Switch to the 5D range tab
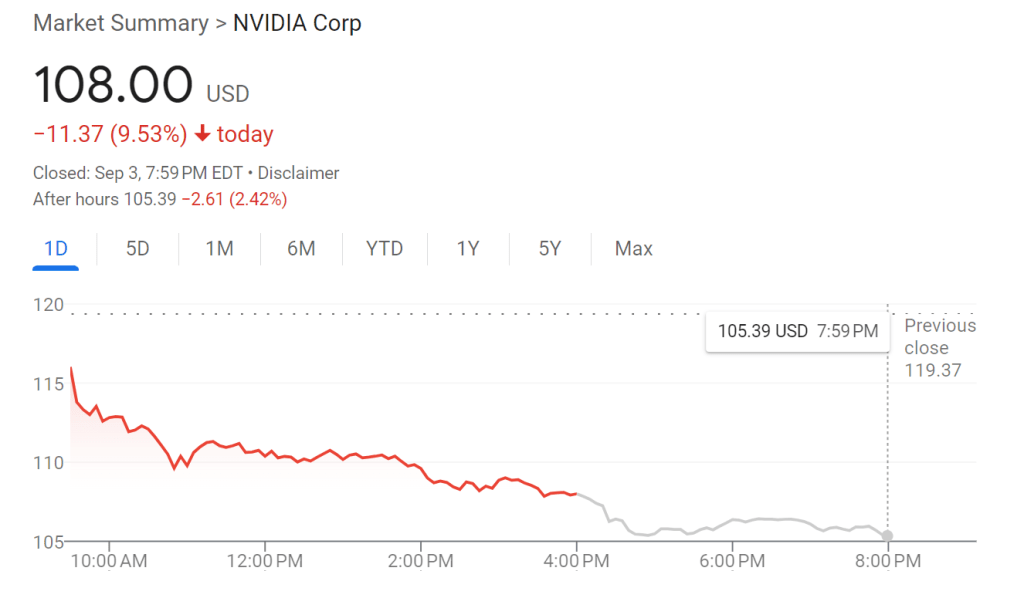Screen dimensions: 1024x598 tap(138, 248)
